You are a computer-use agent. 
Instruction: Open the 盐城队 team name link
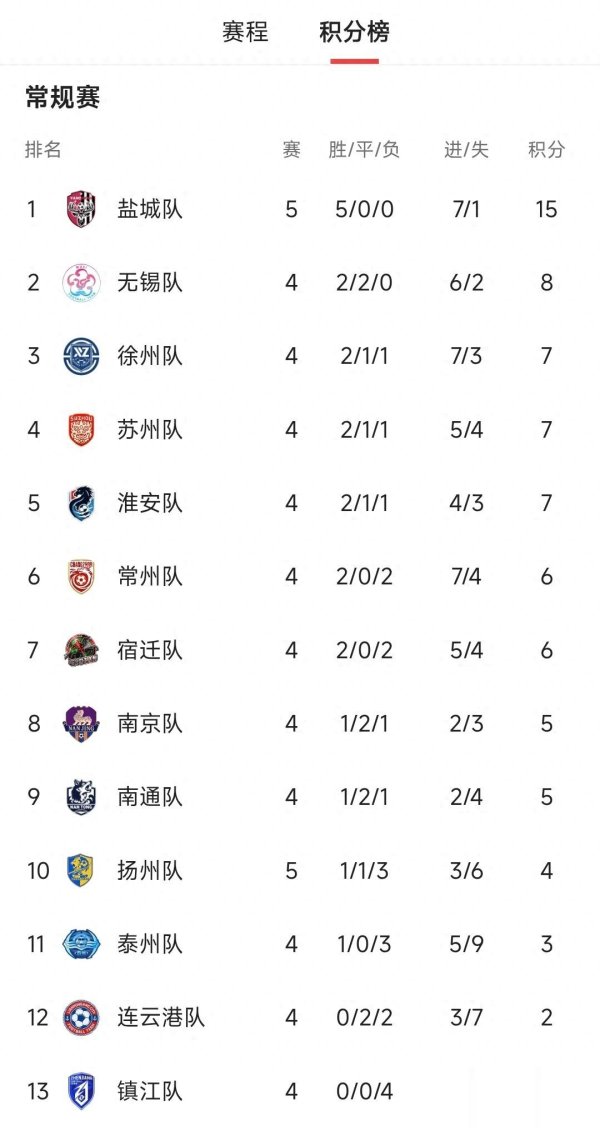point(150,209)
